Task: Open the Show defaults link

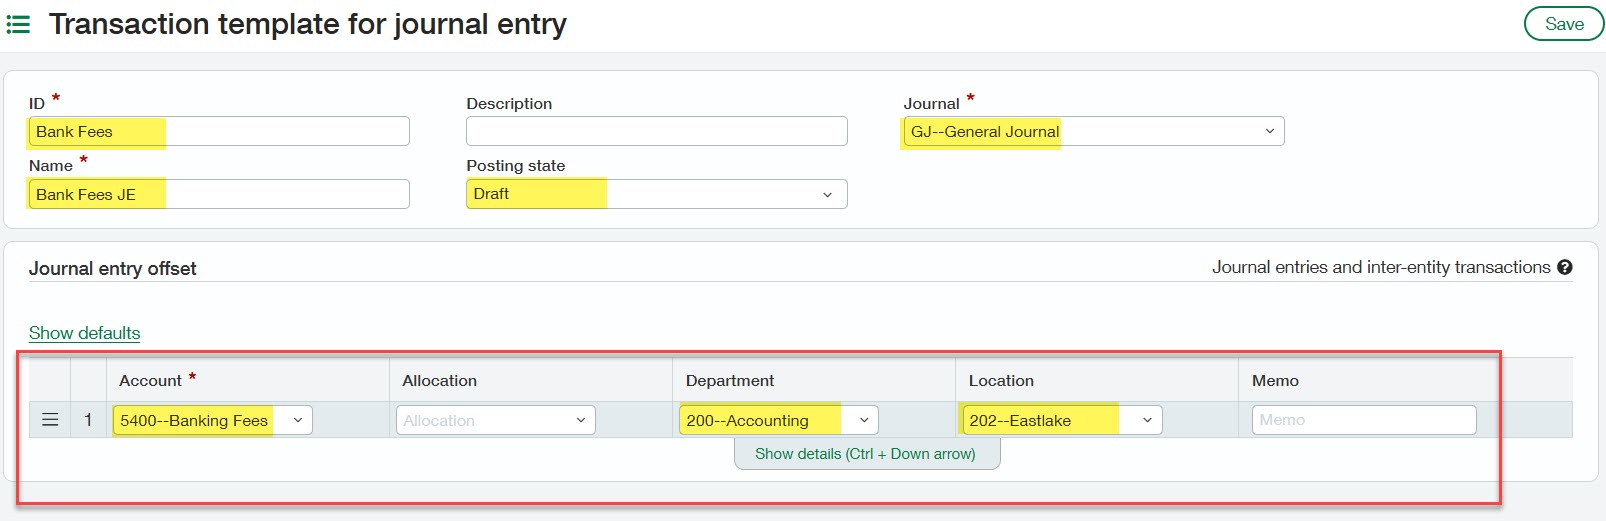Action: 84,333
